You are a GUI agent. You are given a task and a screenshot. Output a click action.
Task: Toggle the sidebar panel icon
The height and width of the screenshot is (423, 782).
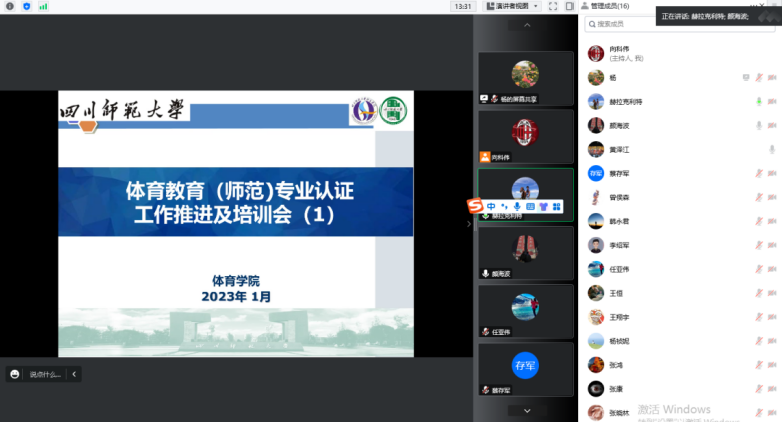click(x=570, y=6)
